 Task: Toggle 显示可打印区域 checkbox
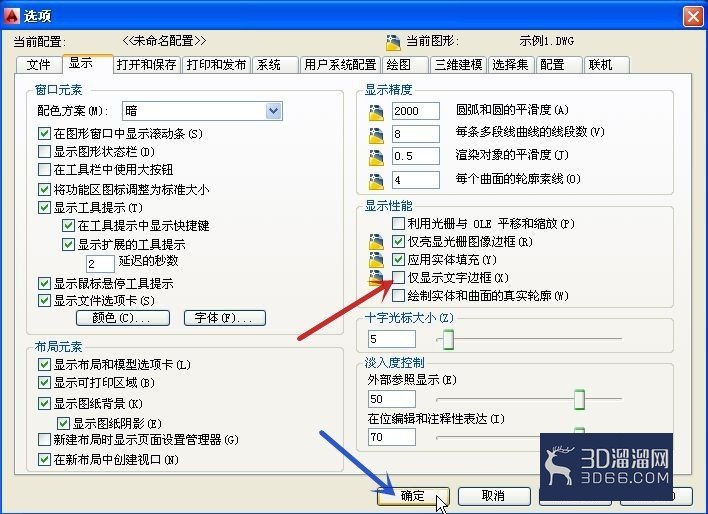coord(44,383)
